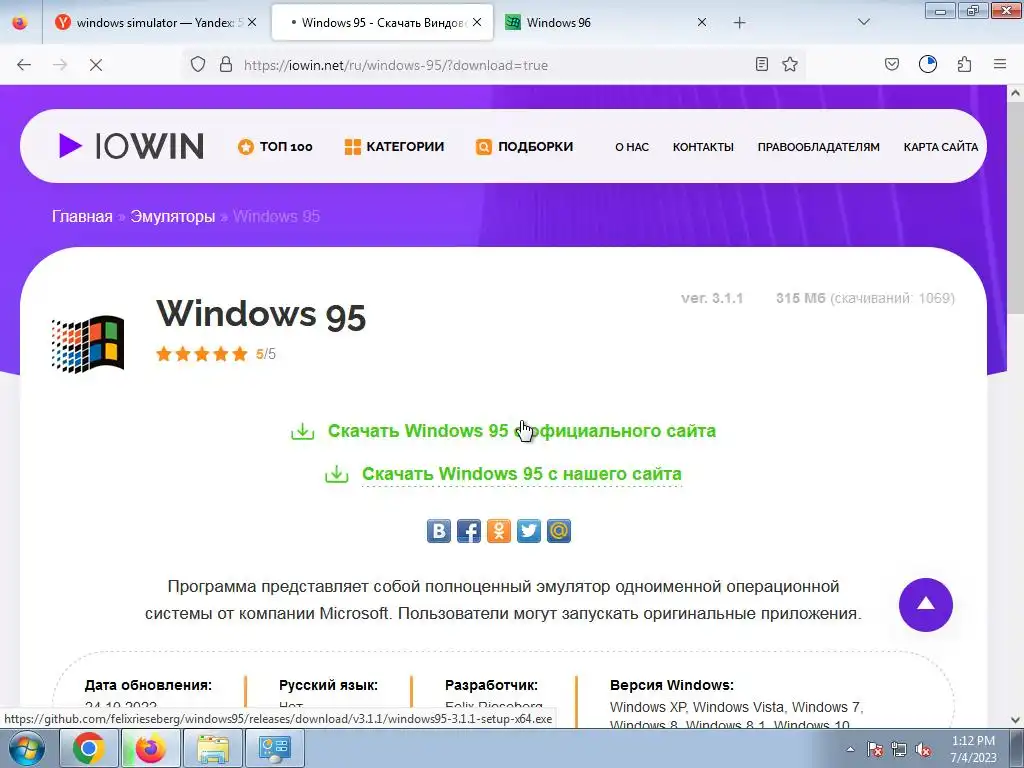
Task: Open the ТОП 100 menu item
Action: point(275,147)
